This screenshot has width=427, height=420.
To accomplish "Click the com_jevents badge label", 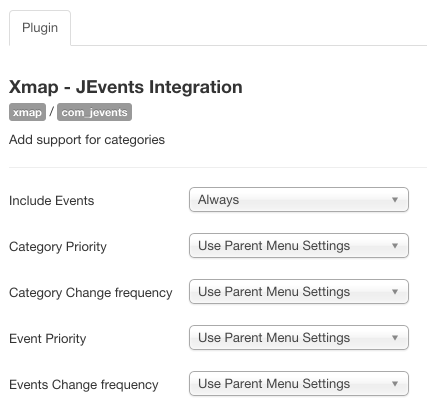I will (x=94, y=112).
